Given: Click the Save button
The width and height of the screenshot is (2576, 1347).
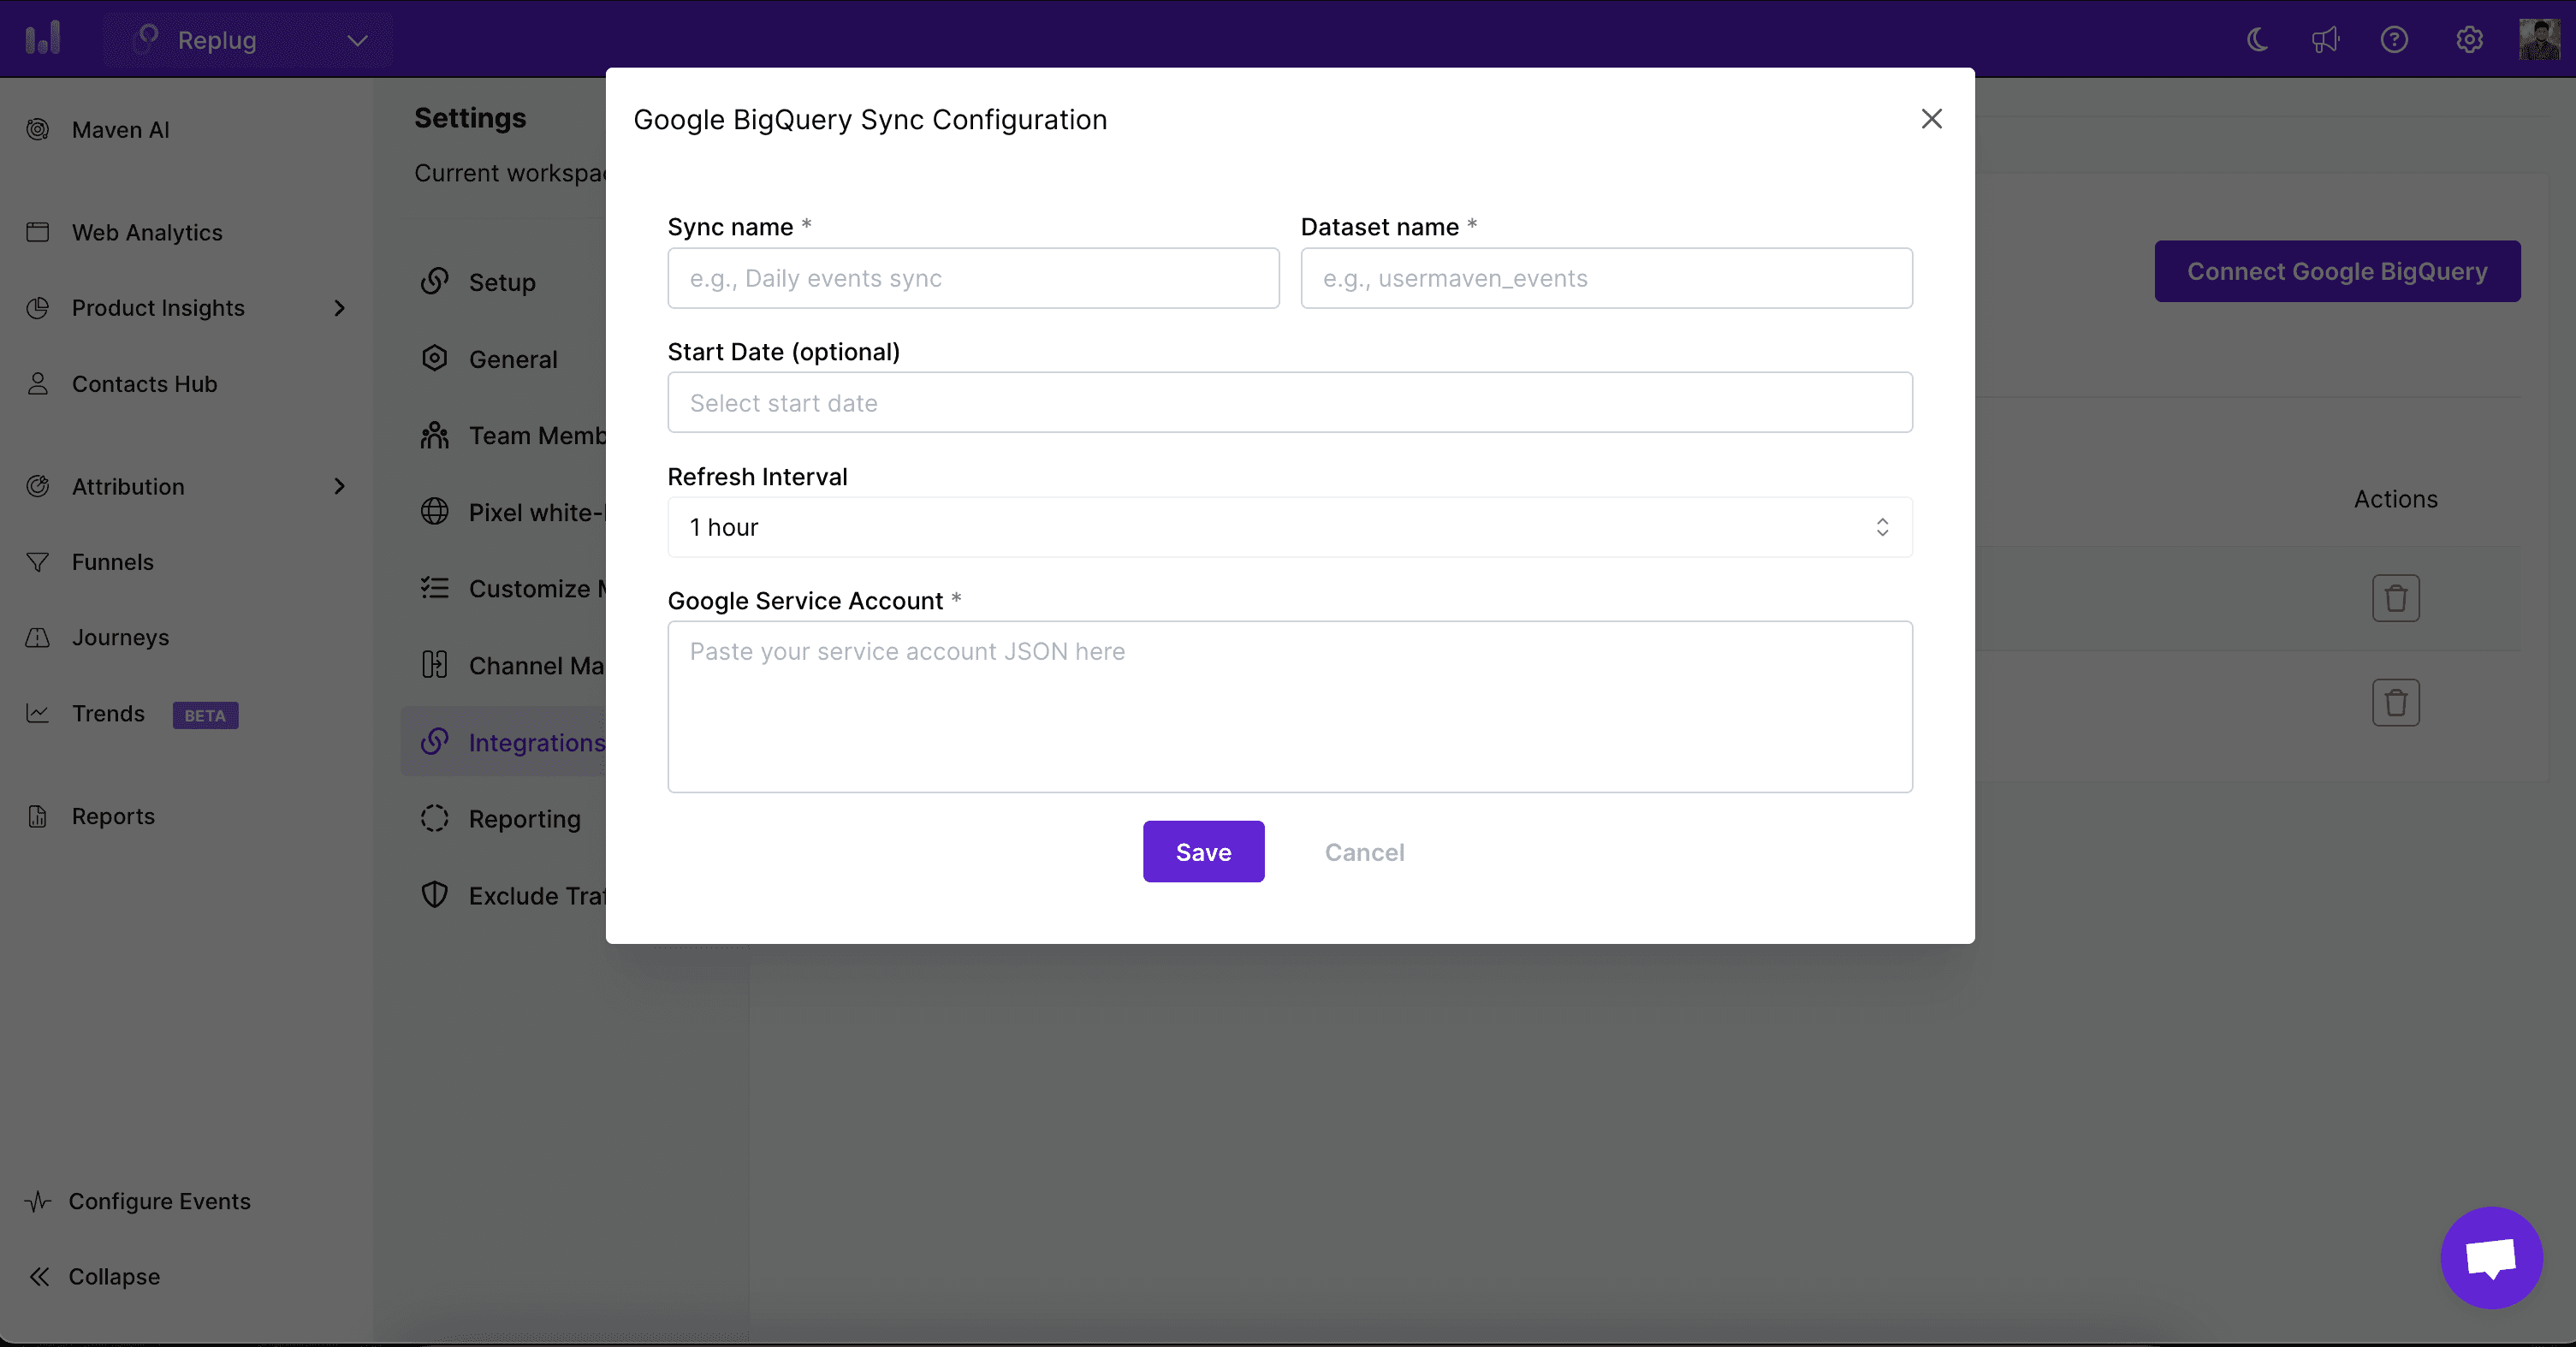Looking at the screenshot, I should pos(1203,852).
